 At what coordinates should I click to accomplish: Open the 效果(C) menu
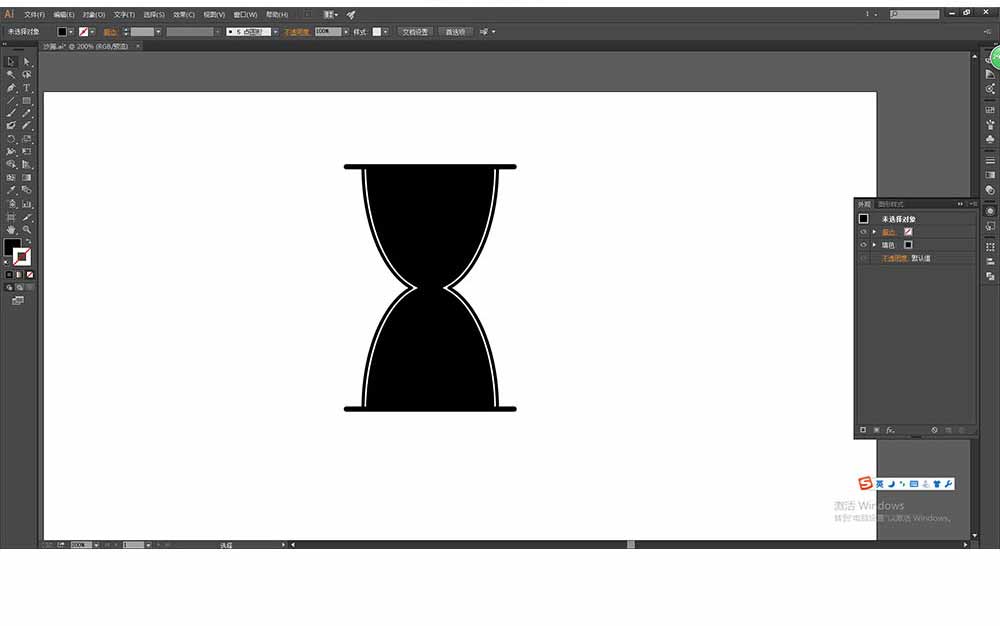click(184, 14)
